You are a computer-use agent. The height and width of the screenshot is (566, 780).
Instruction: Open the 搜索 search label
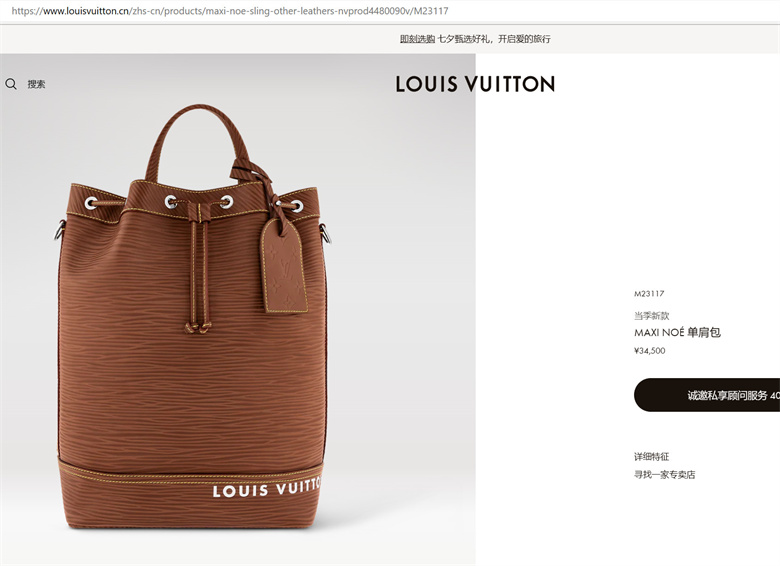point(36,85)
